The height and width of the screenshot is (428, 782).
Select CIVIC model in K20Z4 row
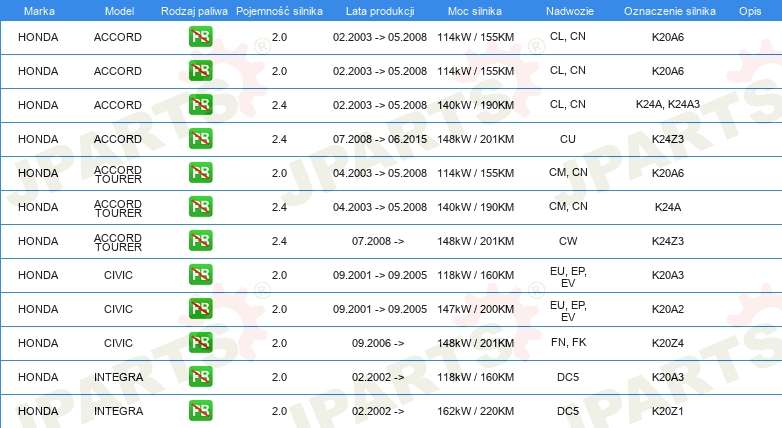coord(118,343)
